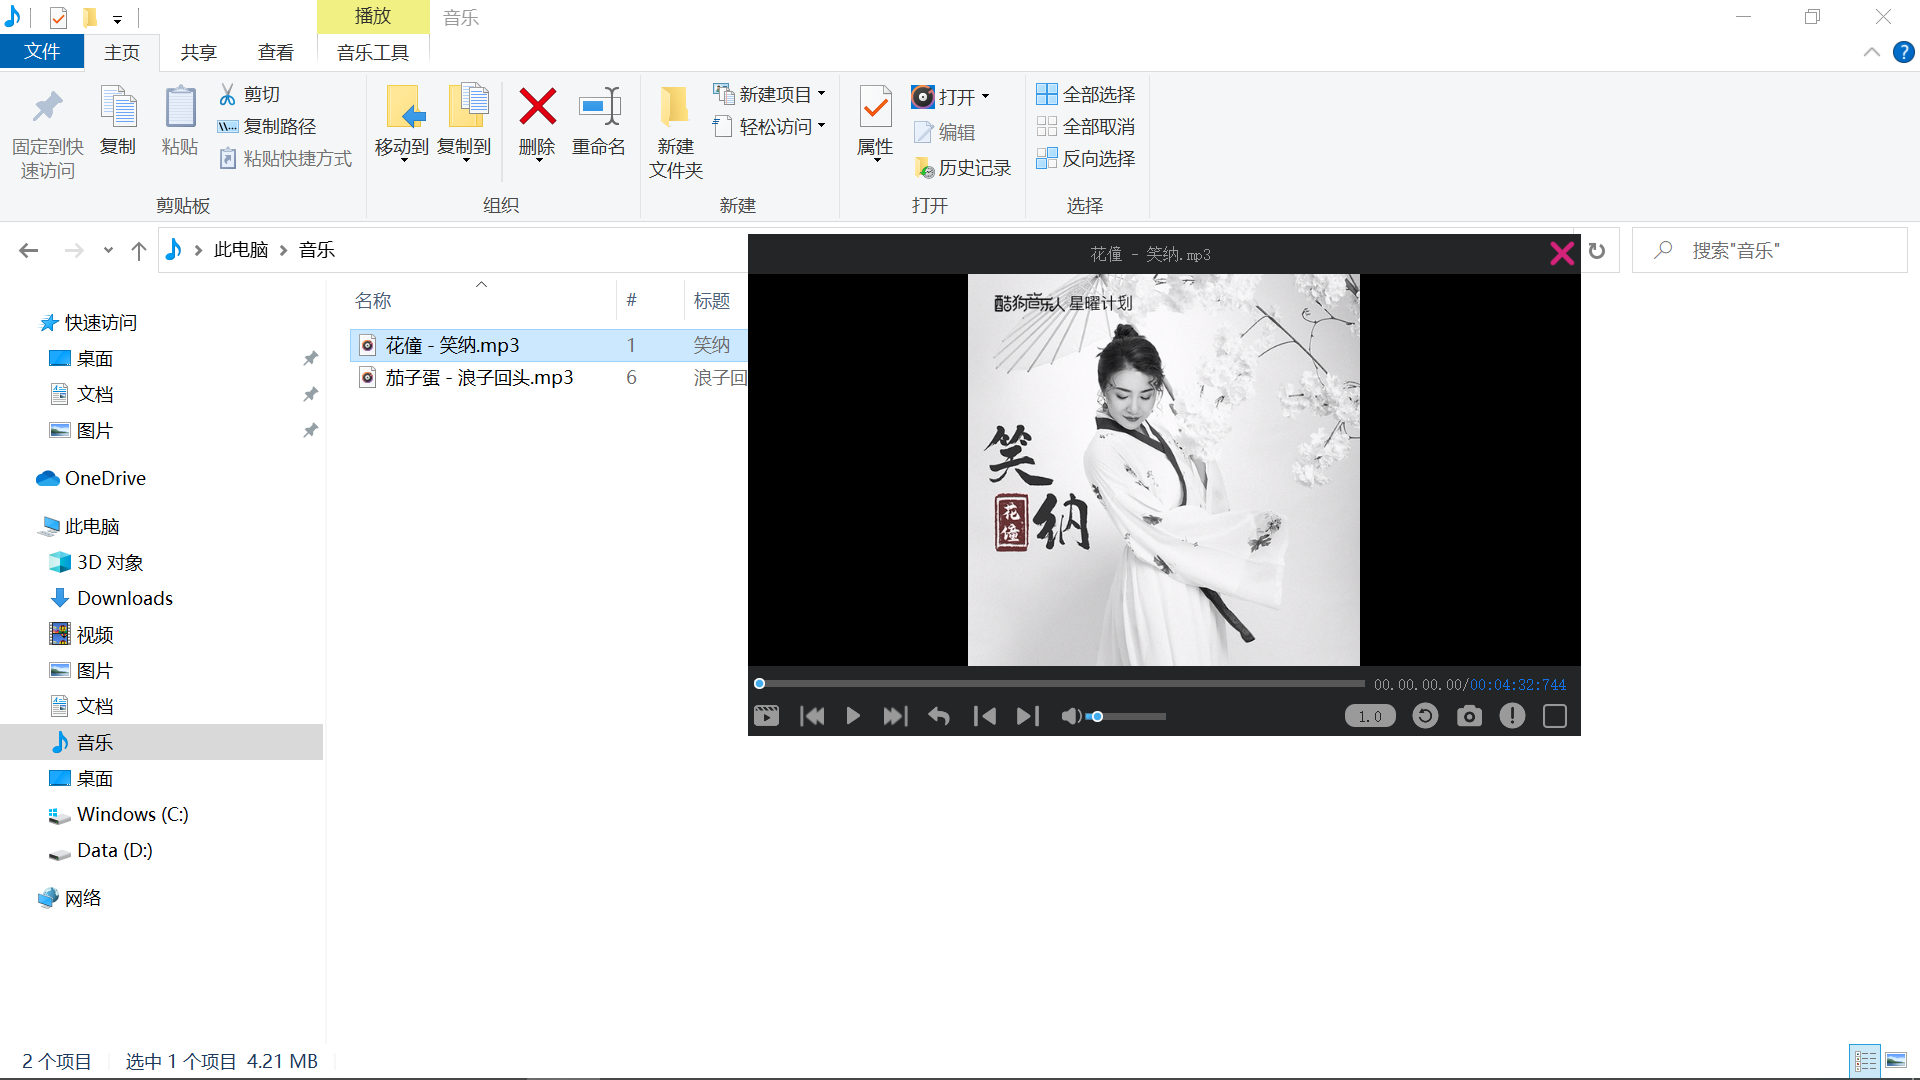This screenshot has height=1080, width=1920.
Task: Skip to next track in player
Action: (895, 716)
